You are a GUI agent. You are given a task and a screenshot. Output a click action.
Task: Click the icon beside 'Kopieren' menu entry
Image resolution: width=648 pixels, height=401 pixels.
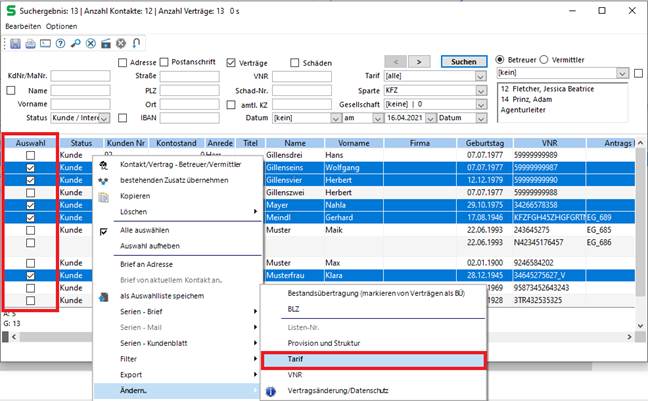point(103,197)
